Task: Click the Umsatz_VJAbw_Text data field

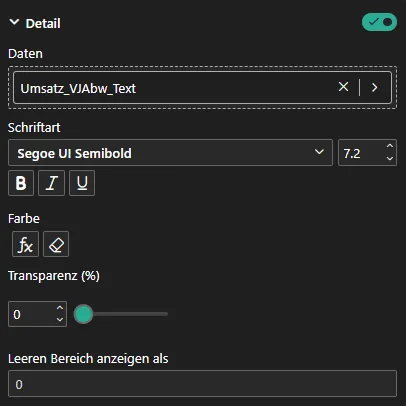Action: [x=202, y=88]
